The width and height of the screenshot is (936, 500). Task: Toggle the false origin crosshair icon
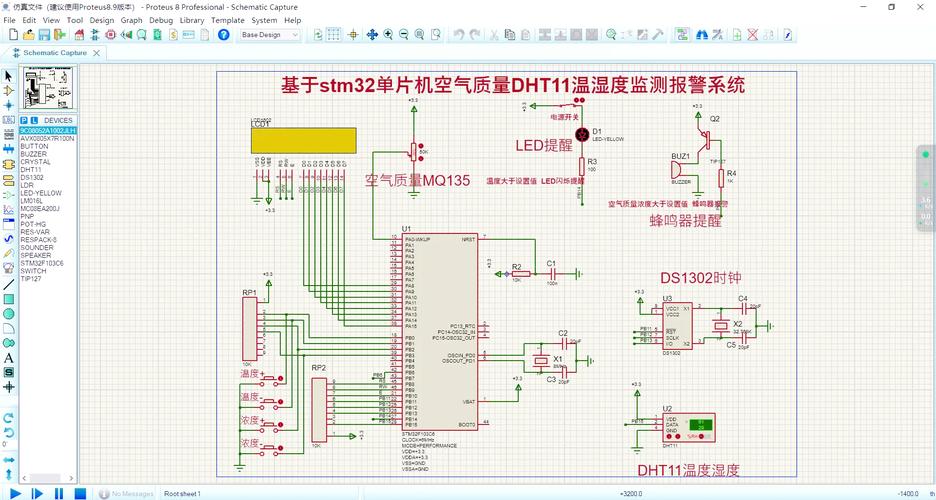point(353,35)
